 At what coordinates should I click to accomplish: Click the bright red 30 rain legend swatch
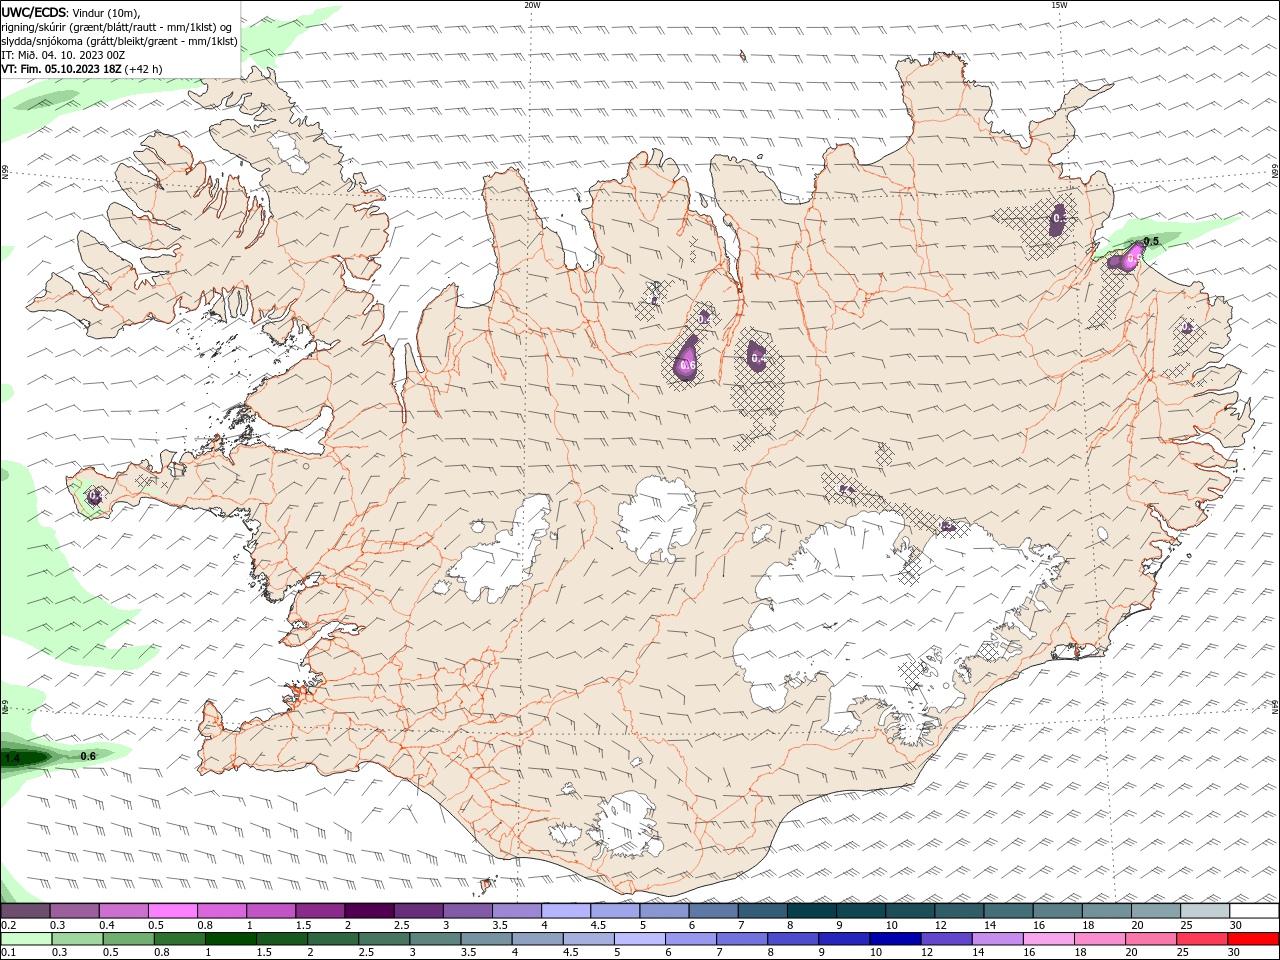pos(1253,939)
